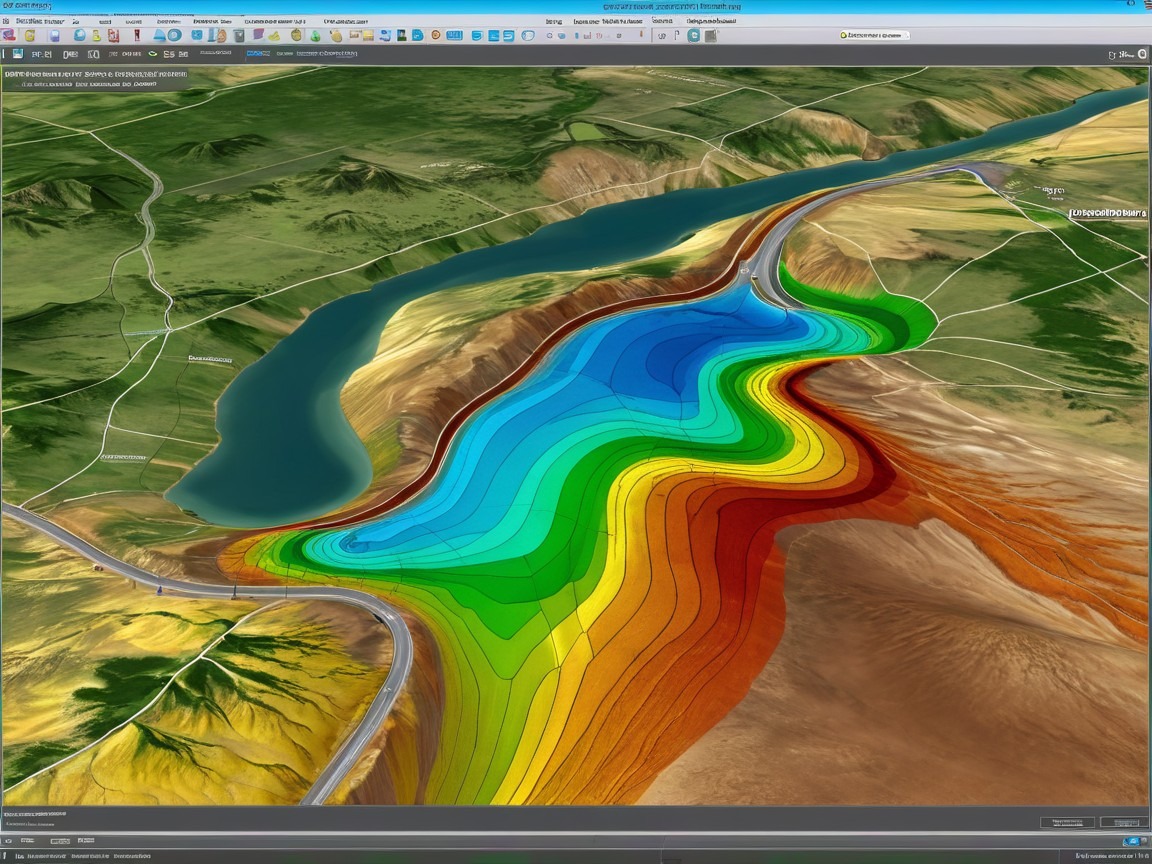Enable the blue status indicator in the taskbar
The height and width of the screenshot is (864, 1152).
tap(1131, 843)
